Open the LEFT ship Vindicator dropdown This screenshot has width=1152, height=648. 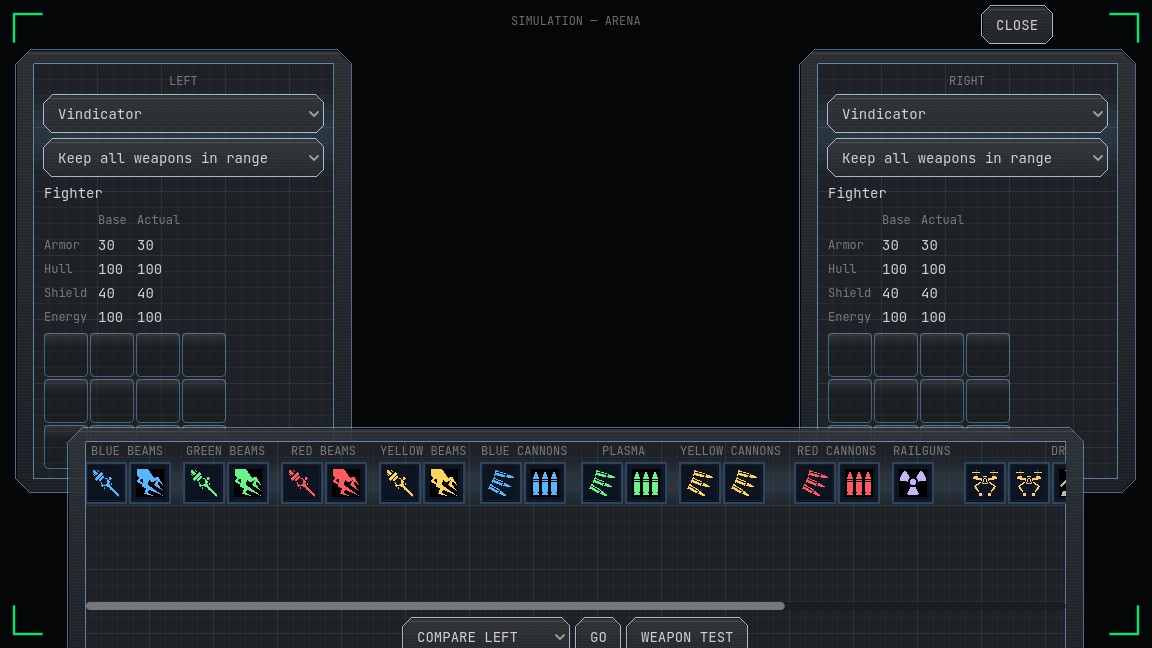click(184, 114)
